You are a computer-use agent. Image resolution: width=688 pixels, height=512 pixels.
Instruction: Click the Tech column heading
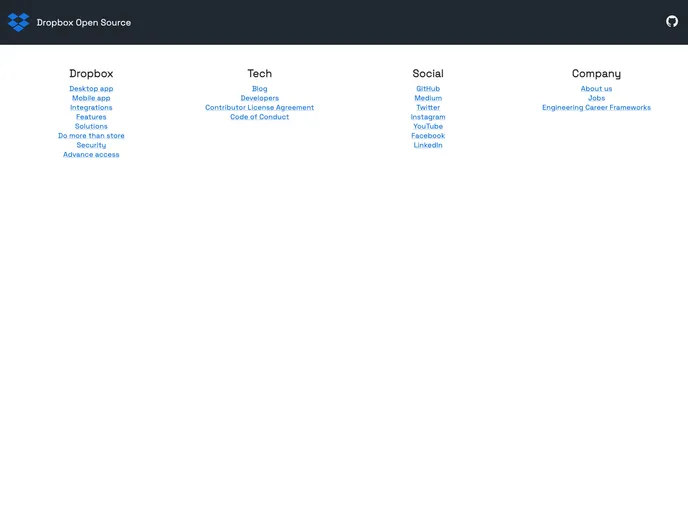pyautogui.click(x=260, y=74)
